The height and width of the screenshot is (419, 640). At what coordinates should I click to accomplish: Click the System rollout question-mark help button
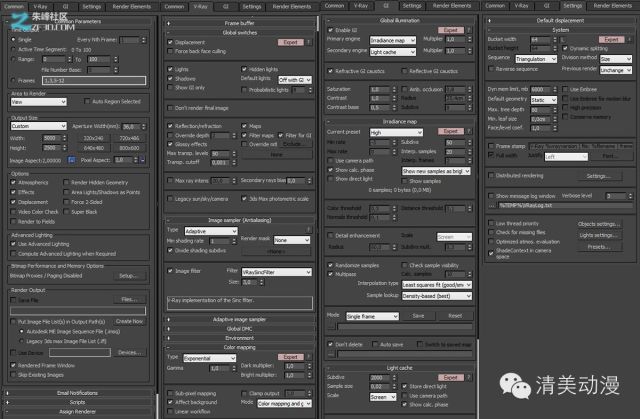[629, 39]
